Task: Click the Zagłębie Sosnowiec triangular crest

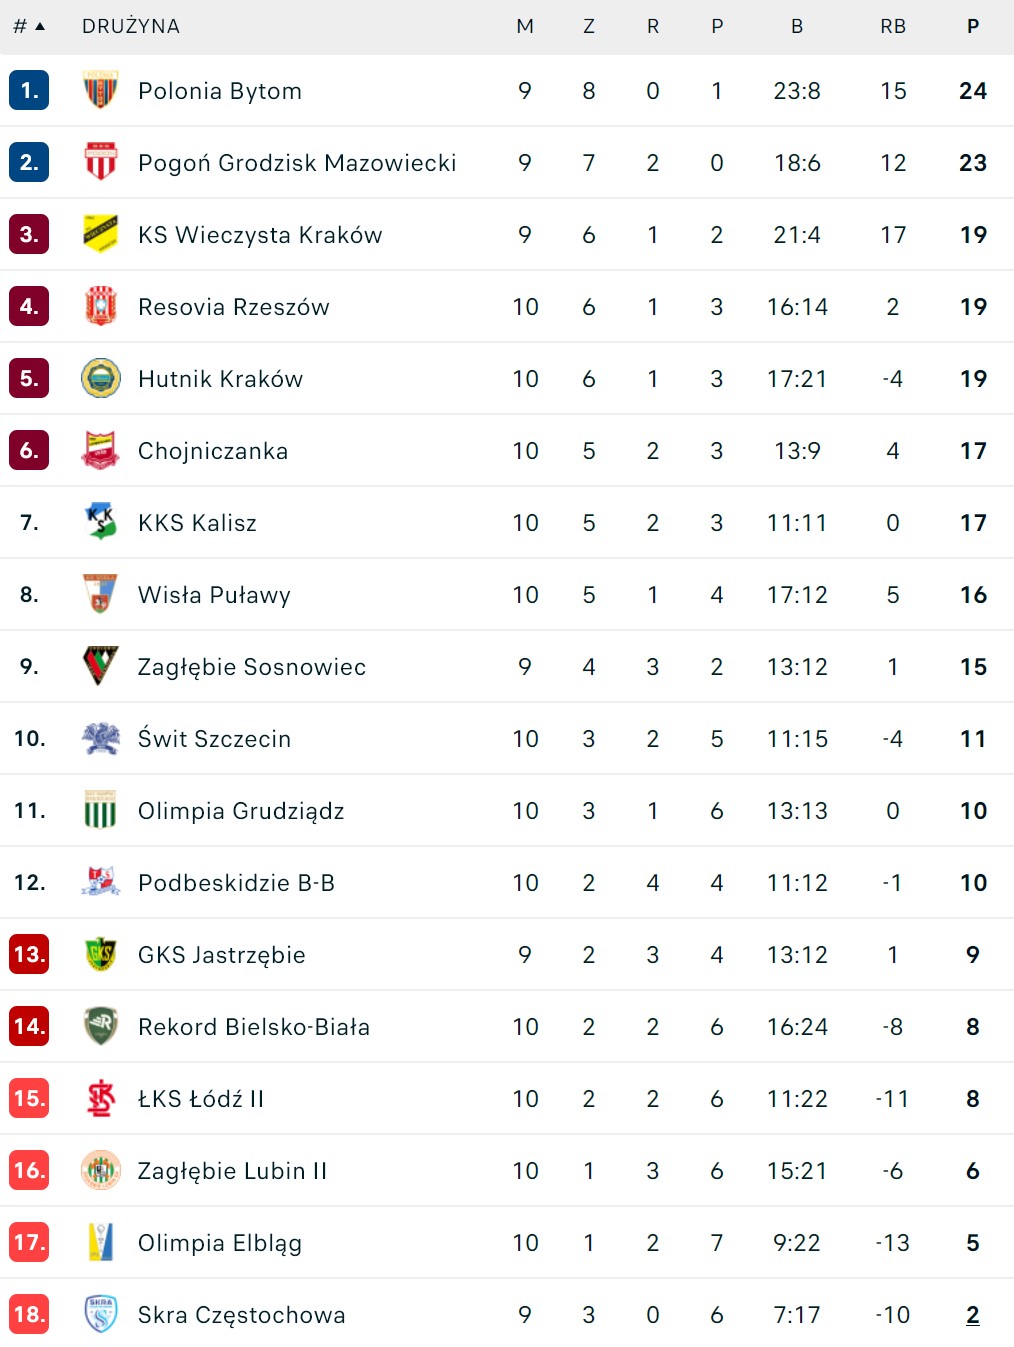Action: (100, 666)
